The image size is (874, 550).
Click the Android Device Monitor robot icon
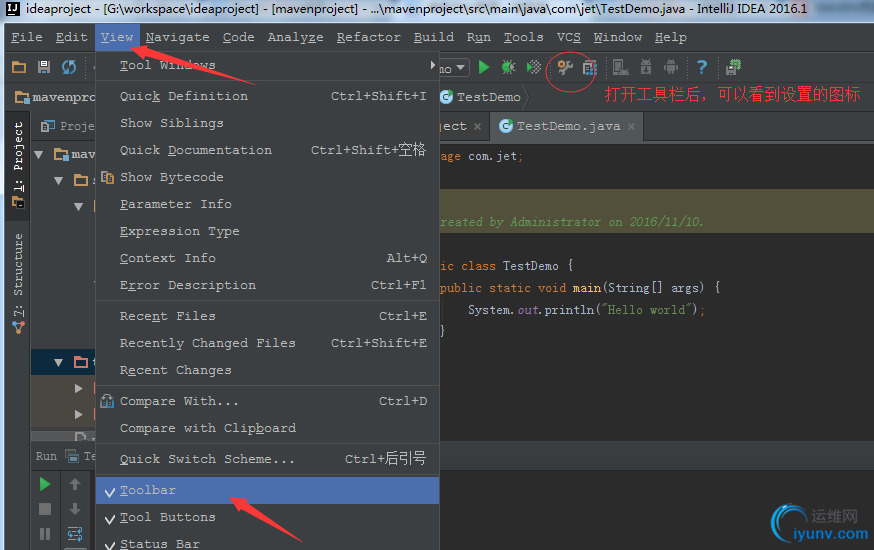click(671, 67)
